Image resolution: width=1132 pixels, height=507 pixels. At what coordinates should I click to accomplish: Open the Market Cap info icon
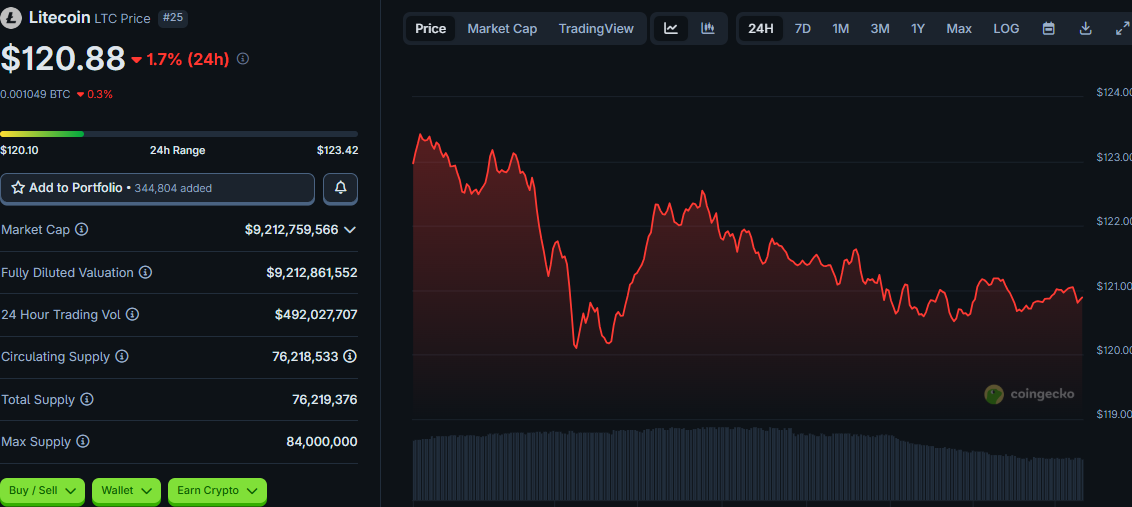click(x=82, y=230)
